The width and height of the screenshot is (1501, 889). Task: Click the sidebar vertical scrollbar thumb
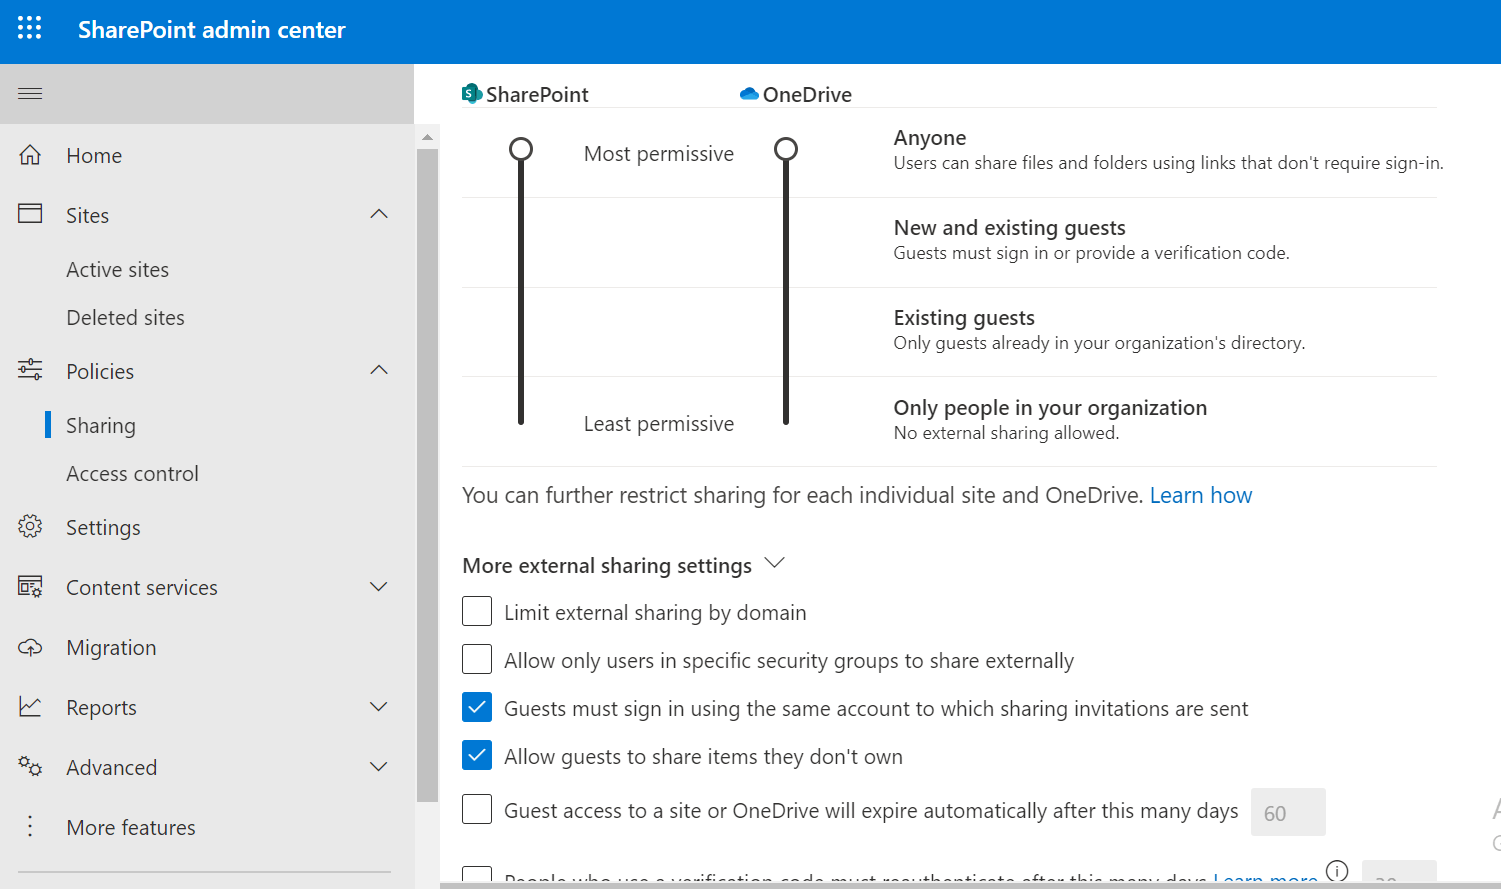click(427, 475)
